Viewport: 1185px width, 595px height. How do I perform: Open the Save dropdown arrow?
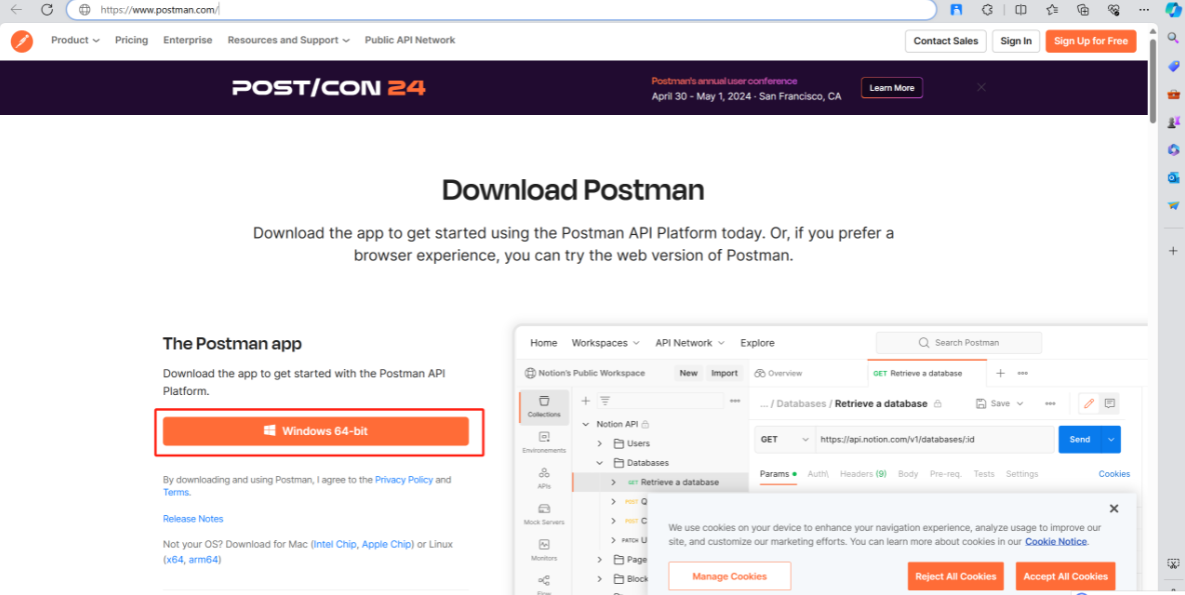tap(1020, 404)
